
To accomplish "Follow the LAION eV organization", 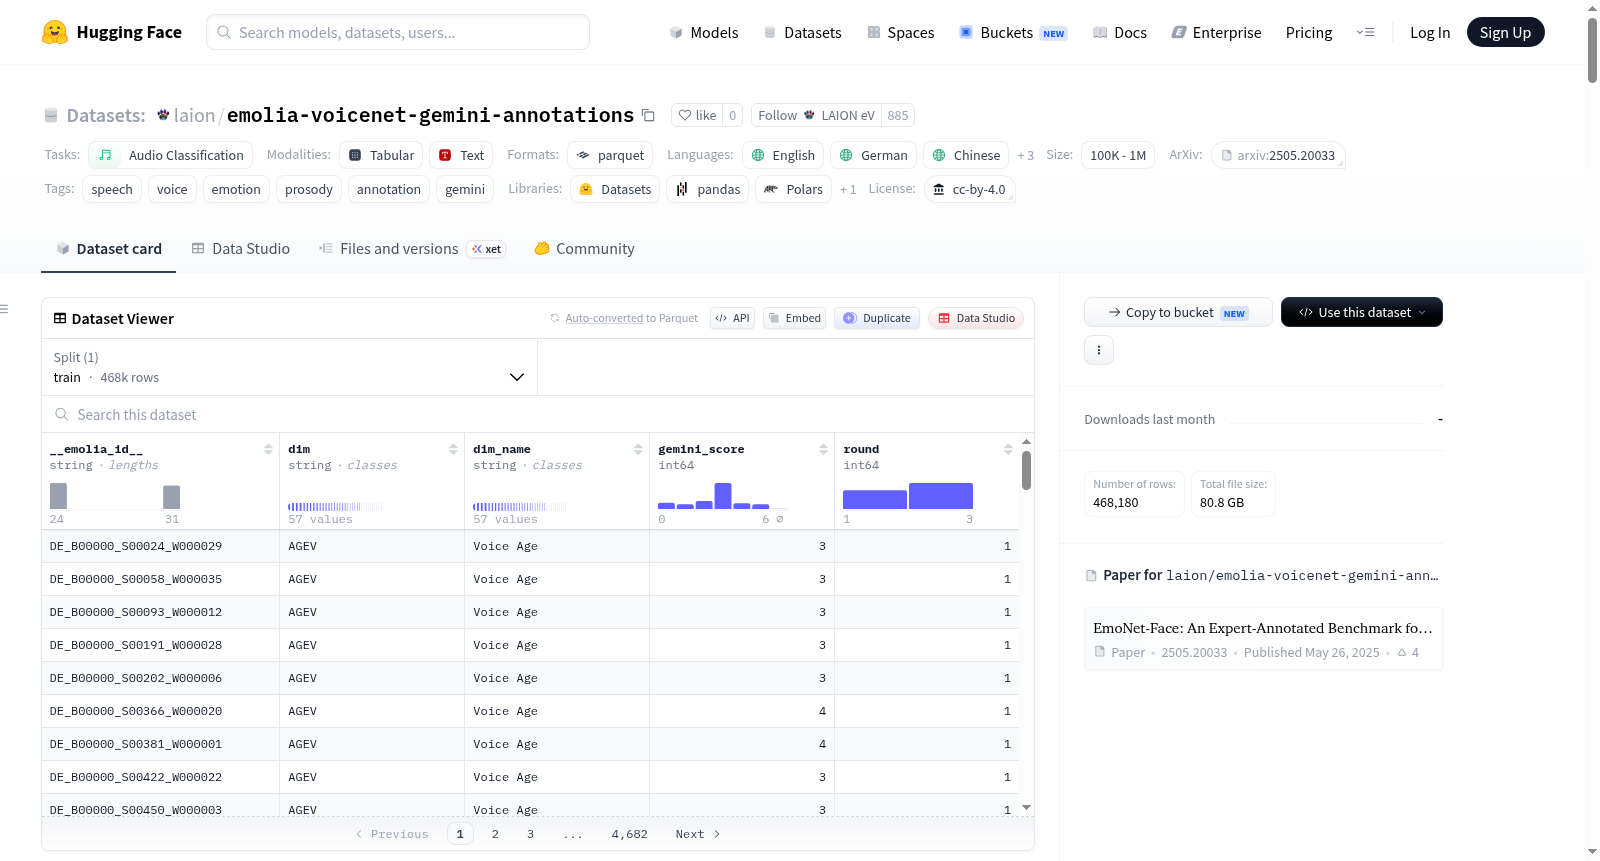I will pos(816,115).
